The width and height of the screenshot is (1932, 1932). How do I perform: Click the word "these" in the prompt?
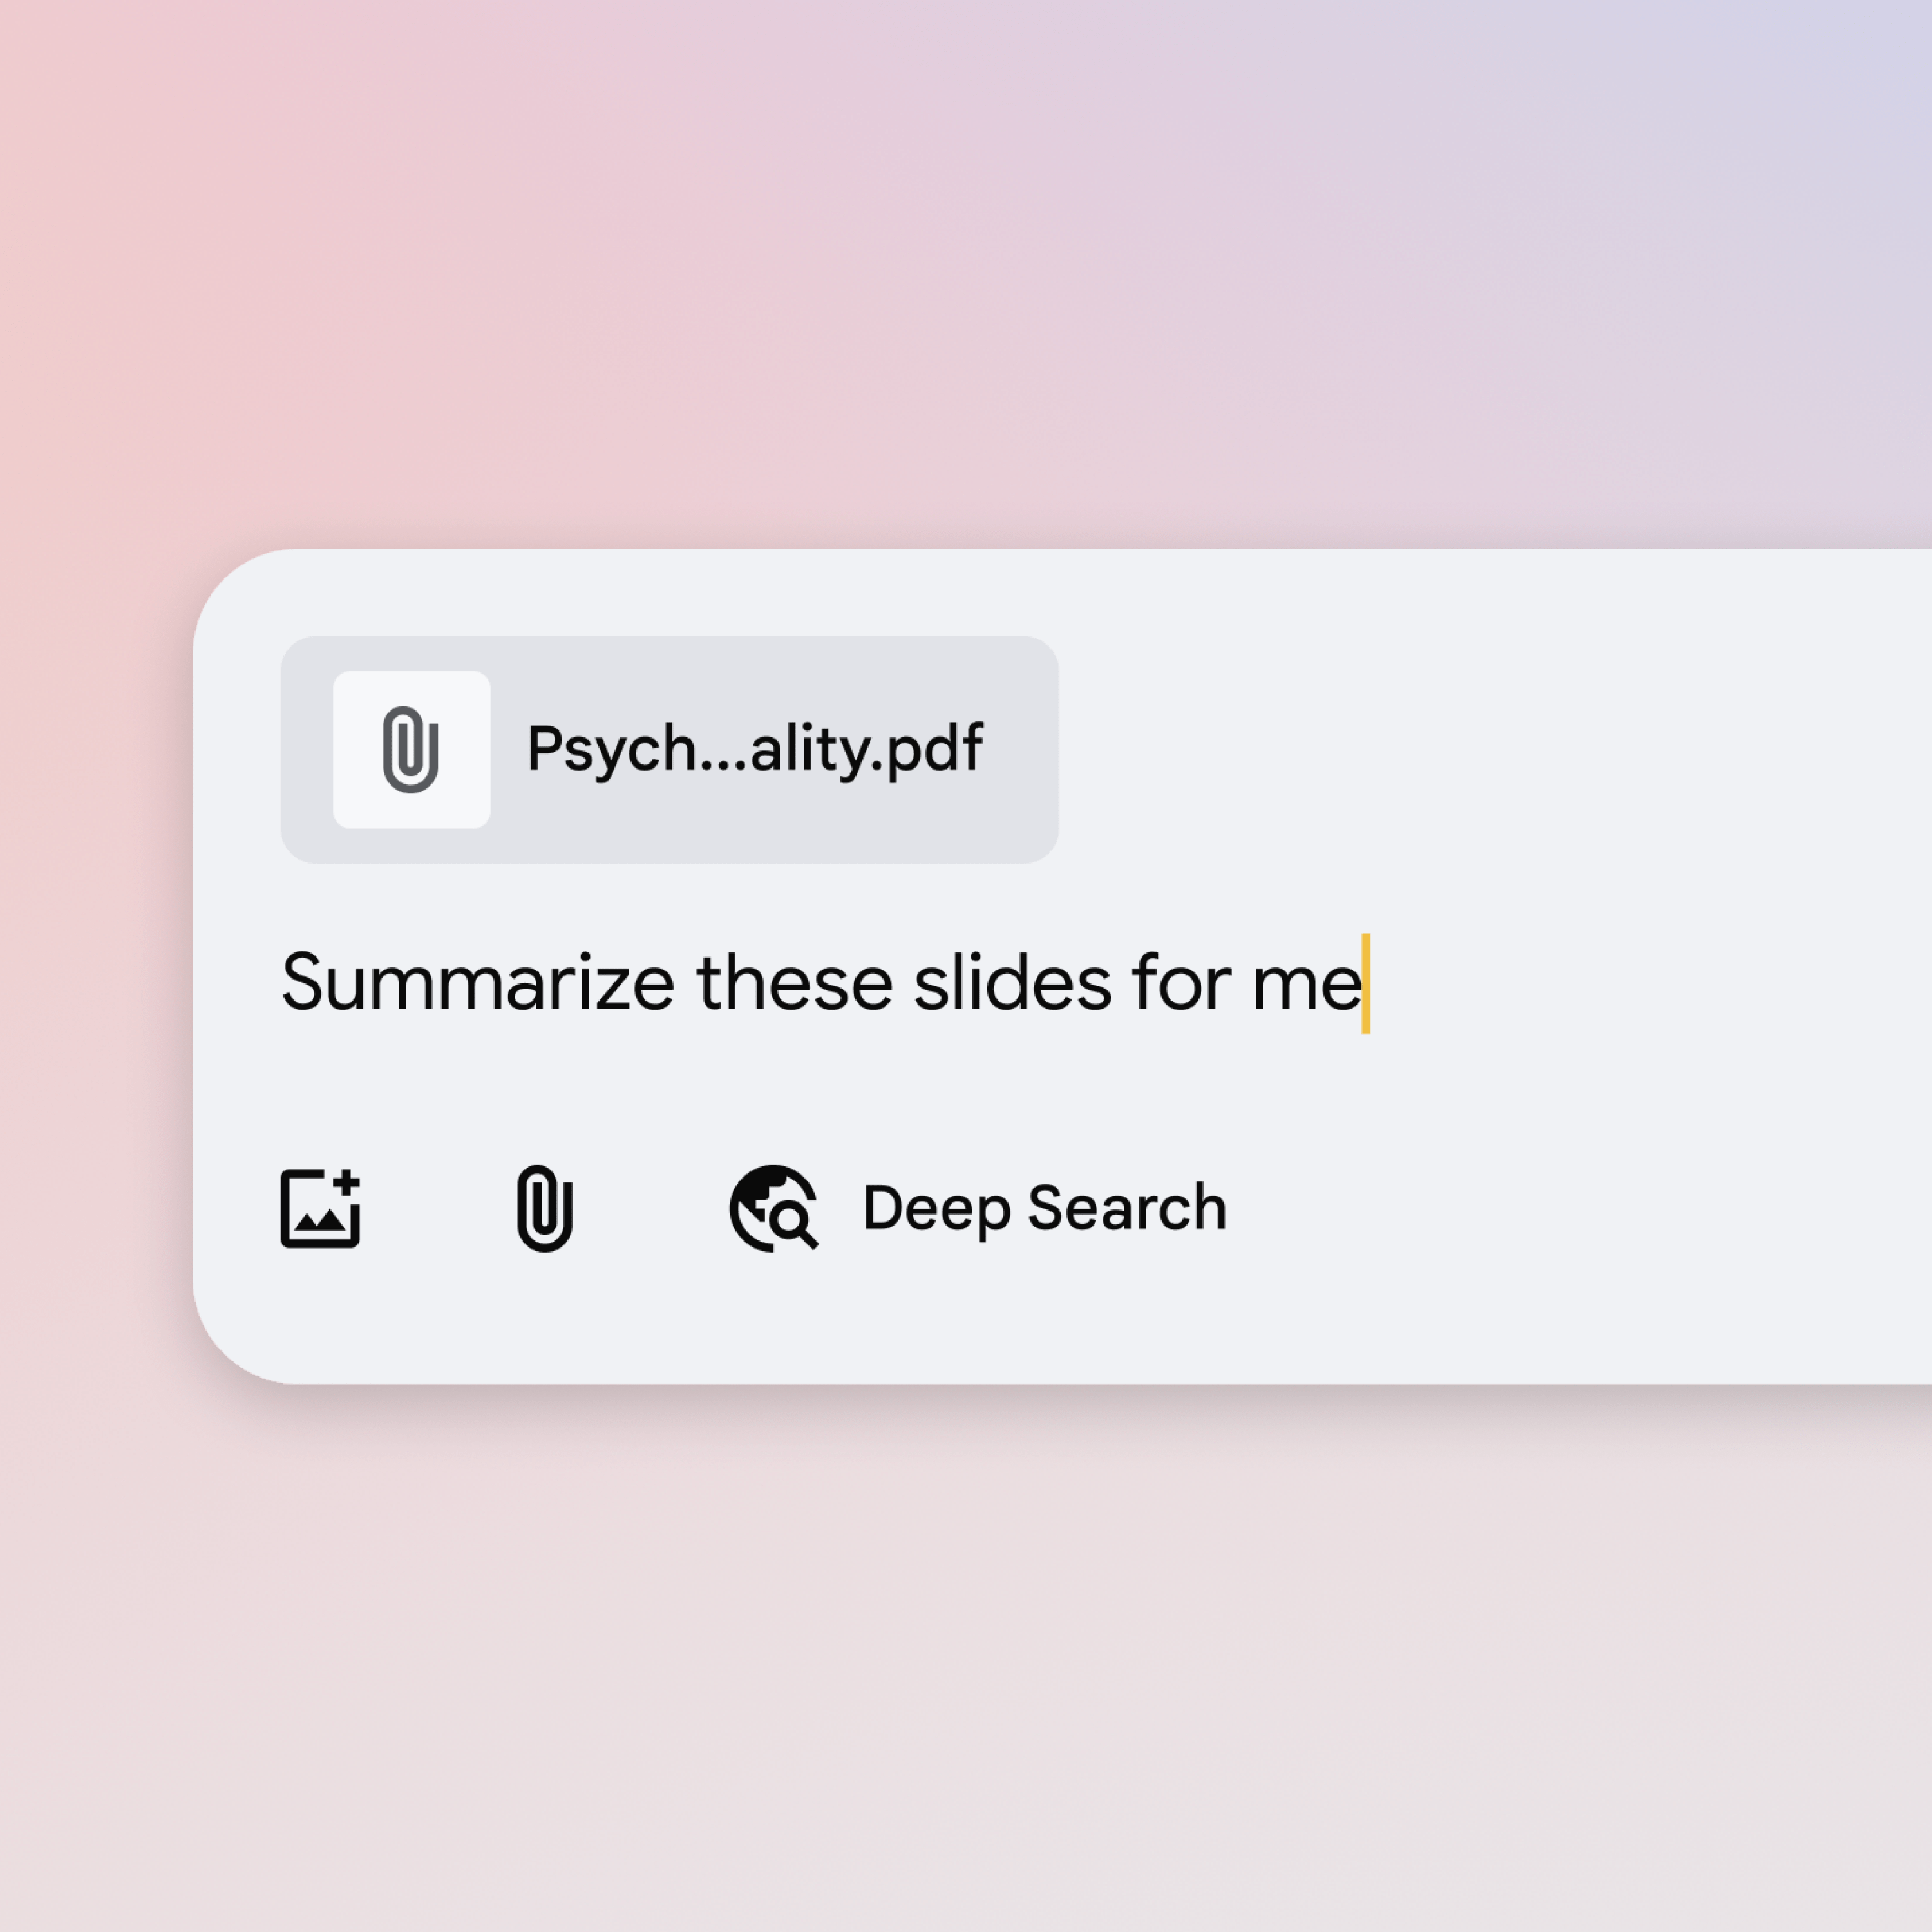click(794, 983)
